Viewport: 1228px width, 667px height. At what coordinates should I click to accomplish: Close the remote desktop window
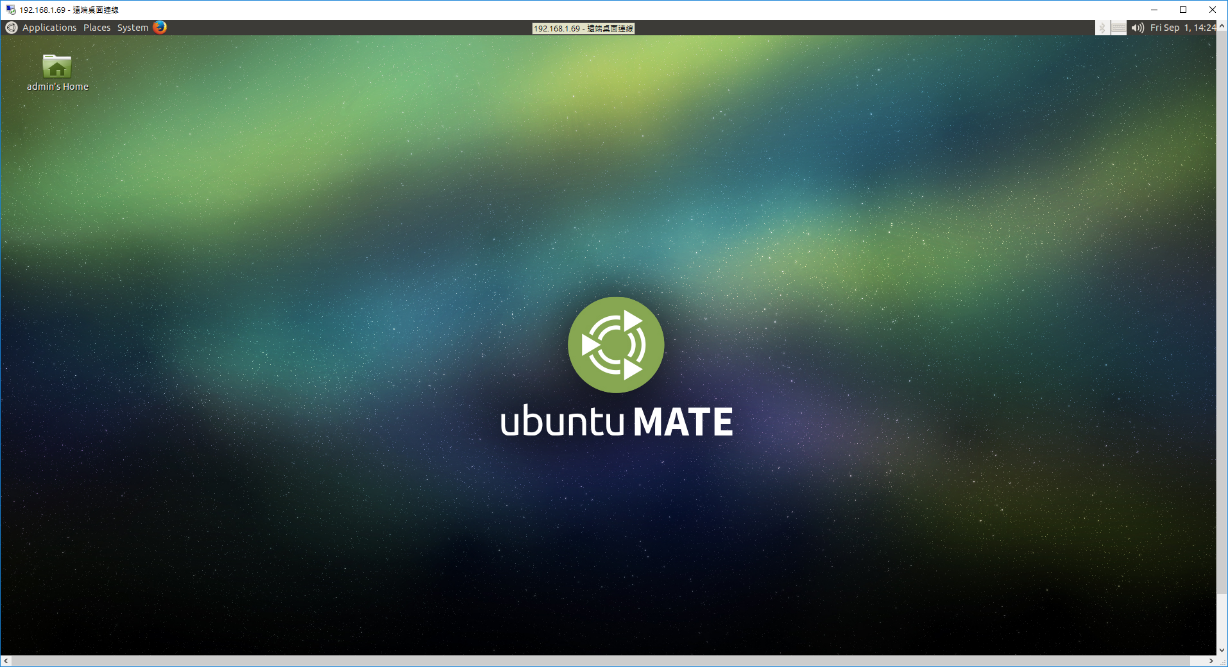(1211, 9)
